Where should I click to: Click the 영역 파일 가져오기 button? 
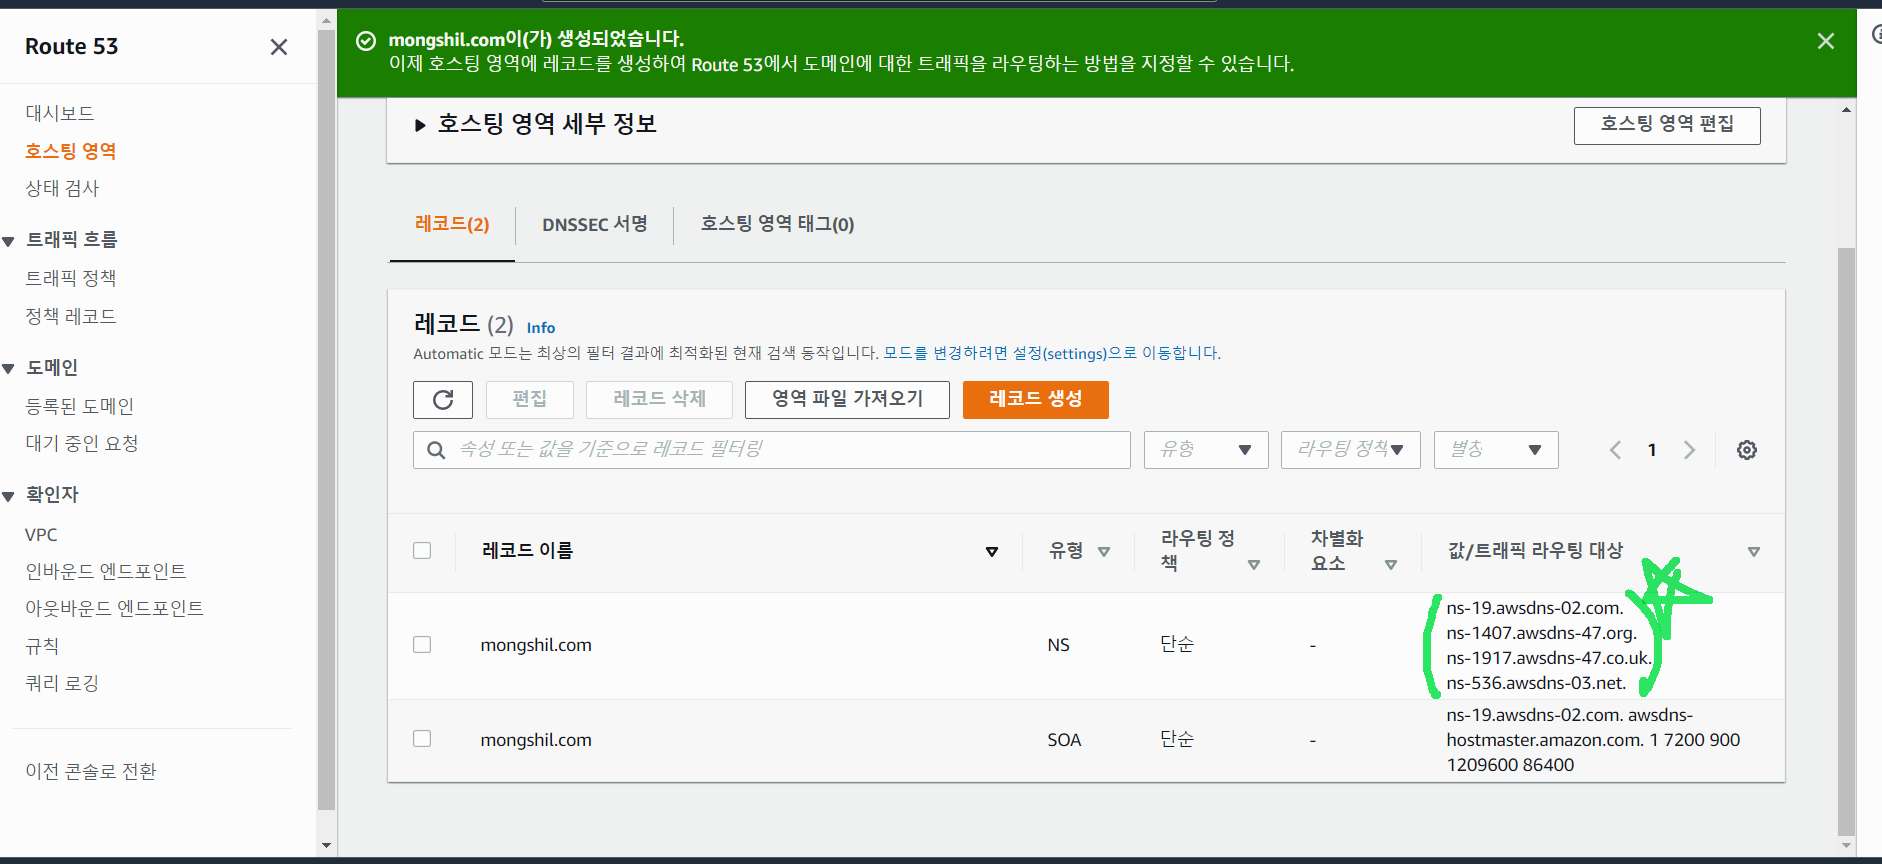(x=847, y=400)
